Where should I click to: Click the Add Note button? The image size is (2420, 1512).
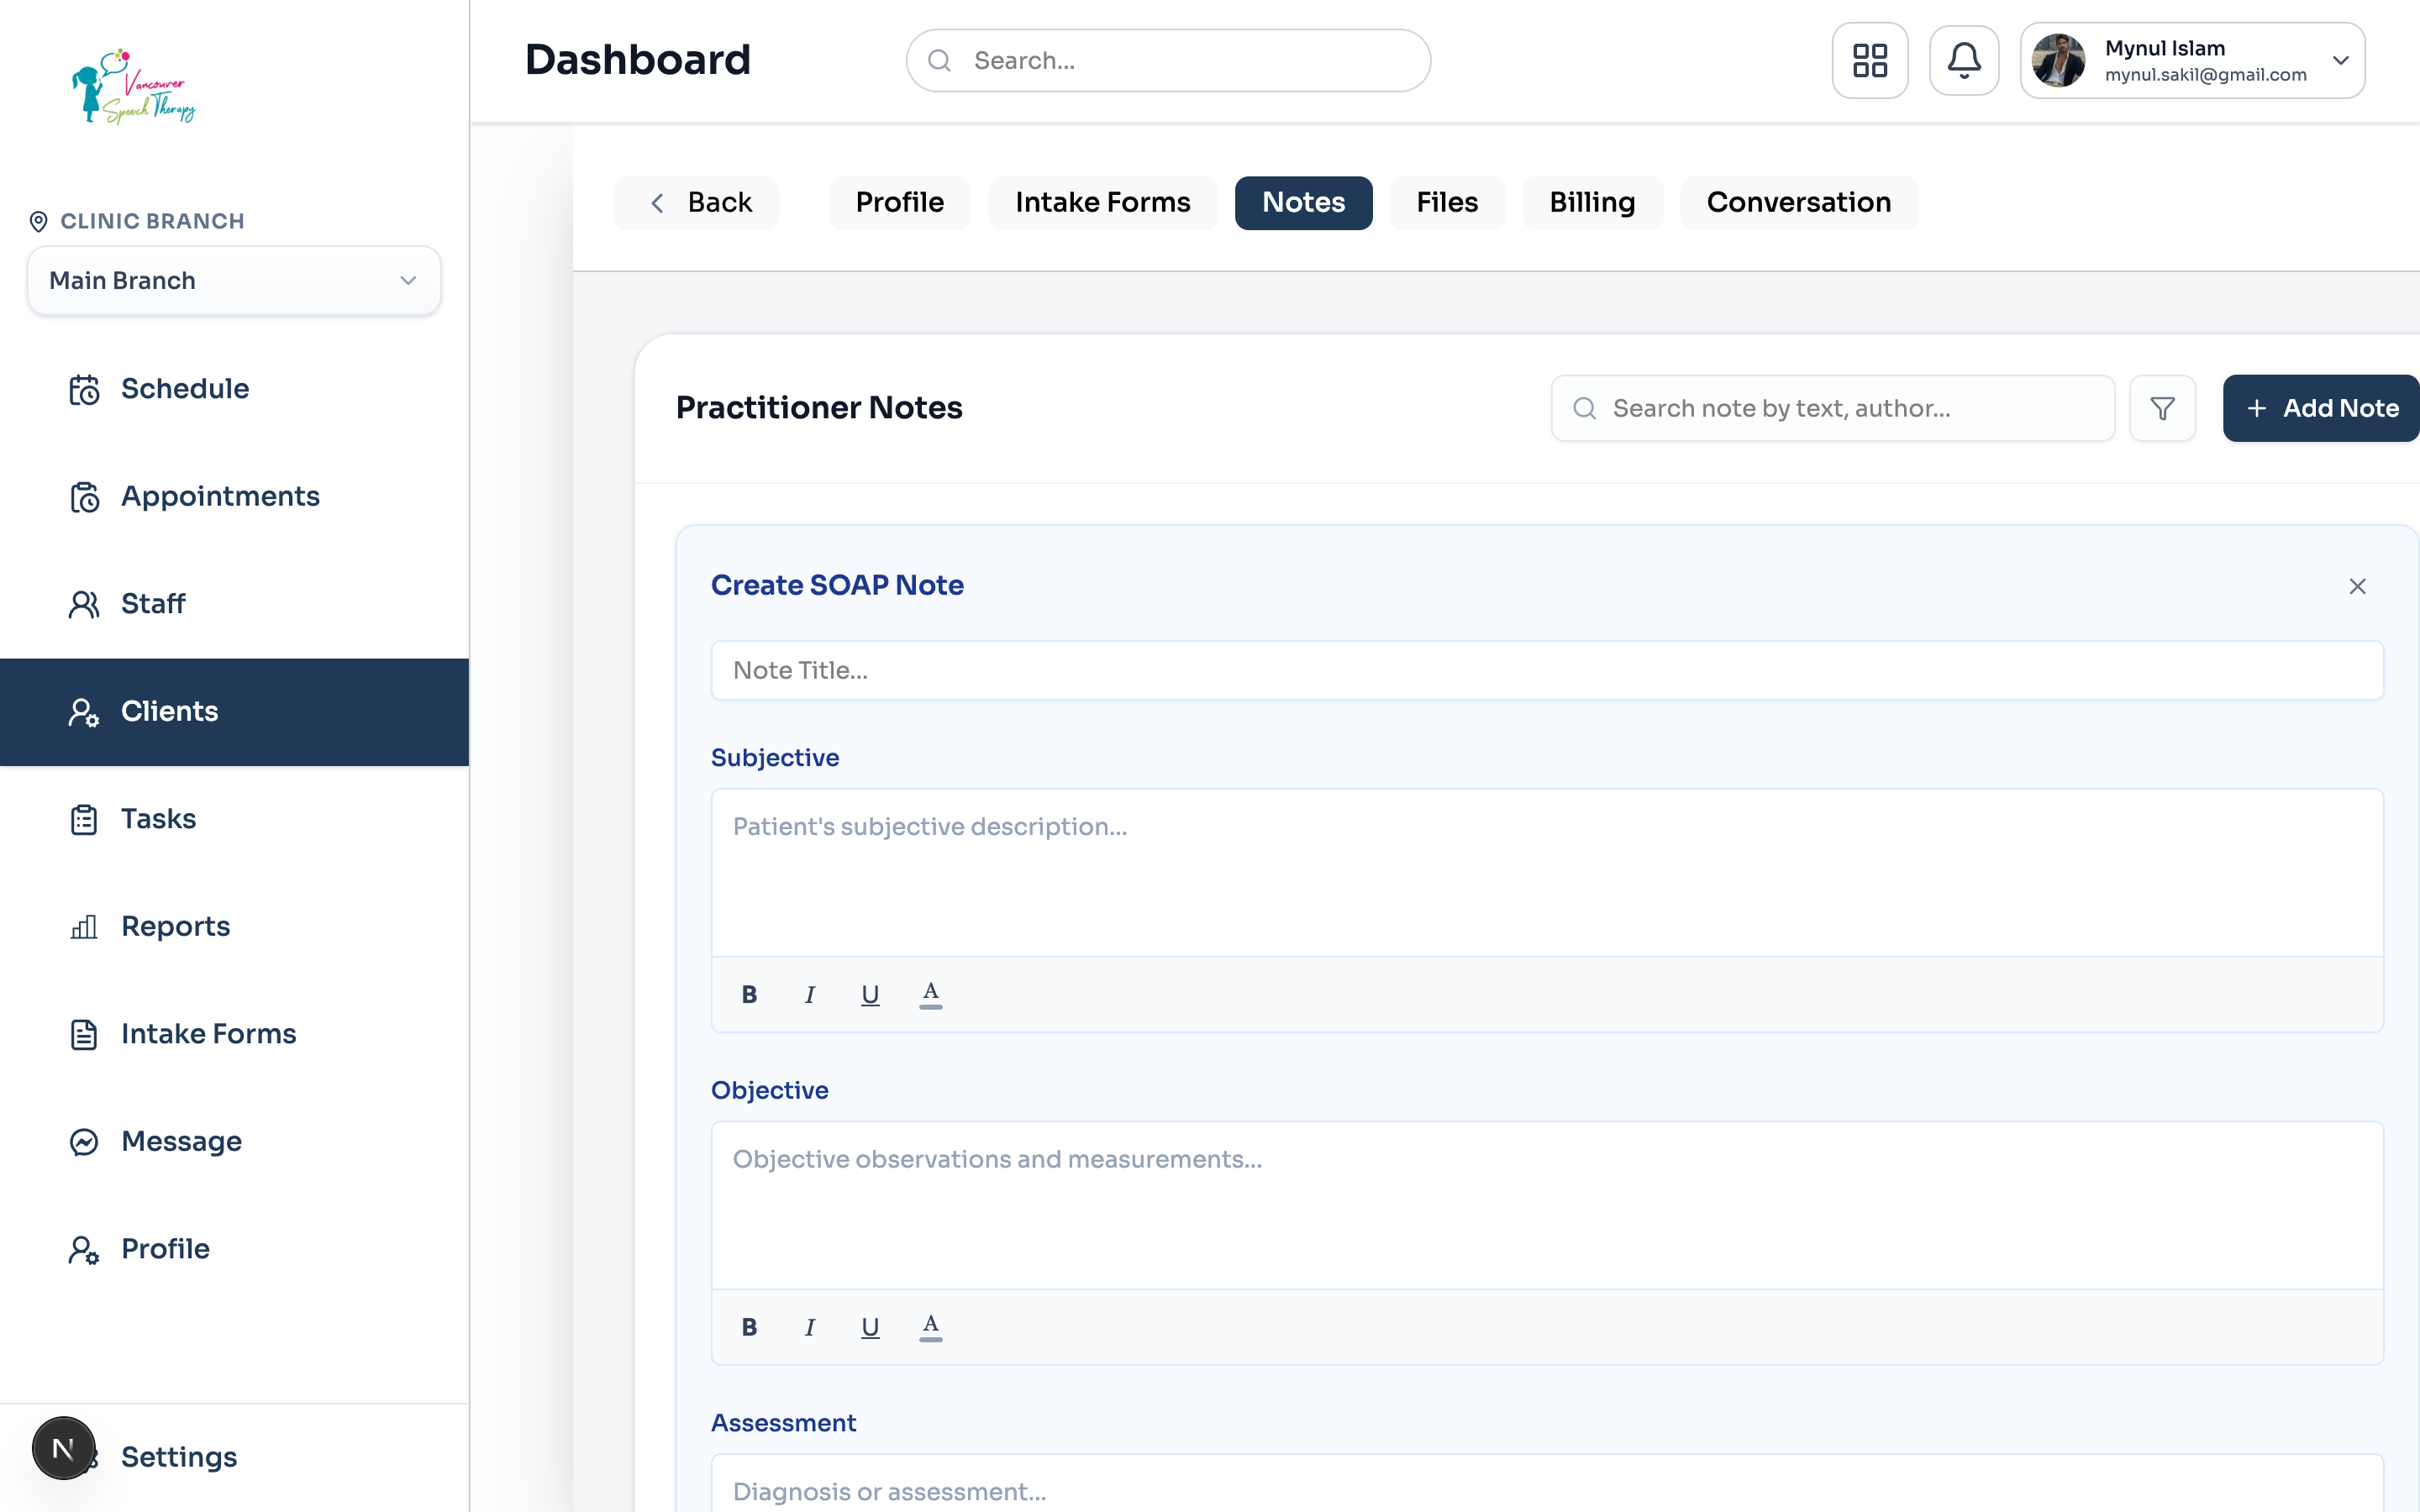(x=2320, y=408)
